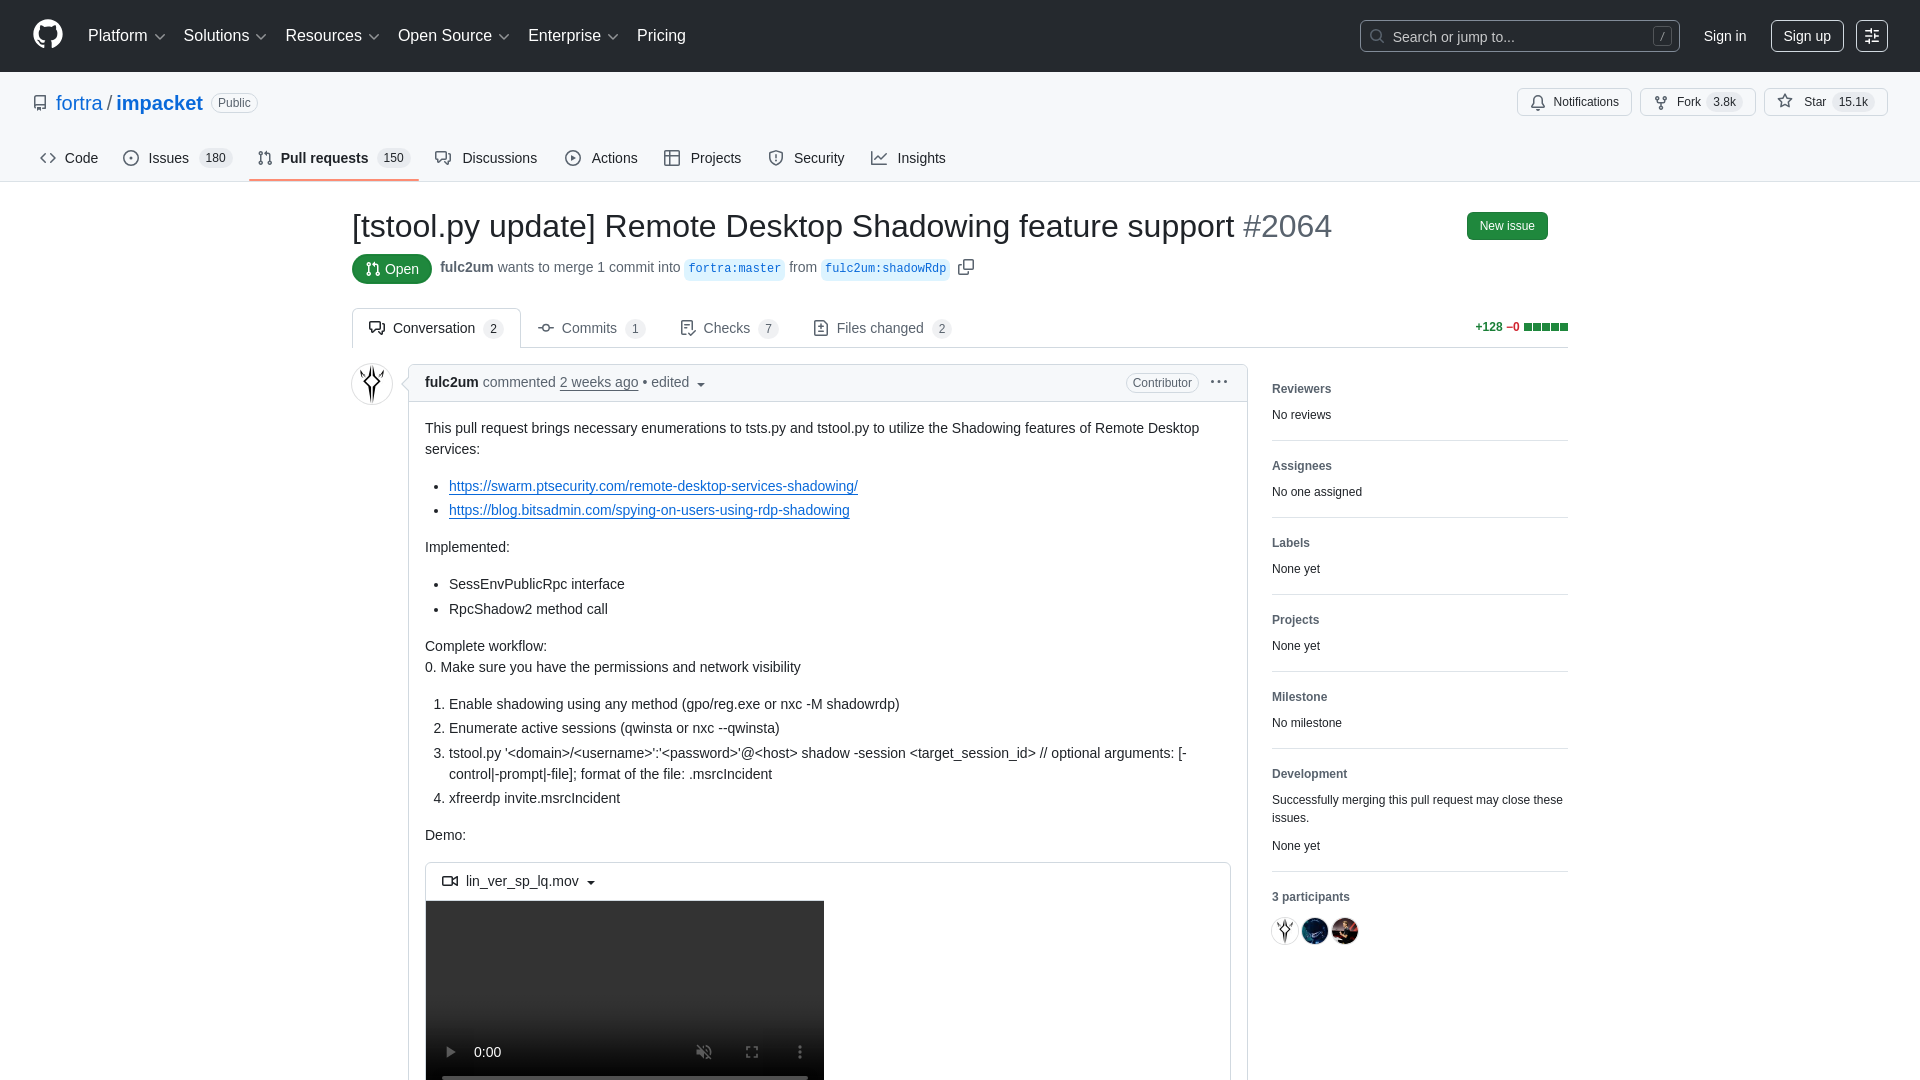Image resolution: width=1920 pixels, height=1080 pixels.
Task: Play the demo video
Action: (449, 1052)
